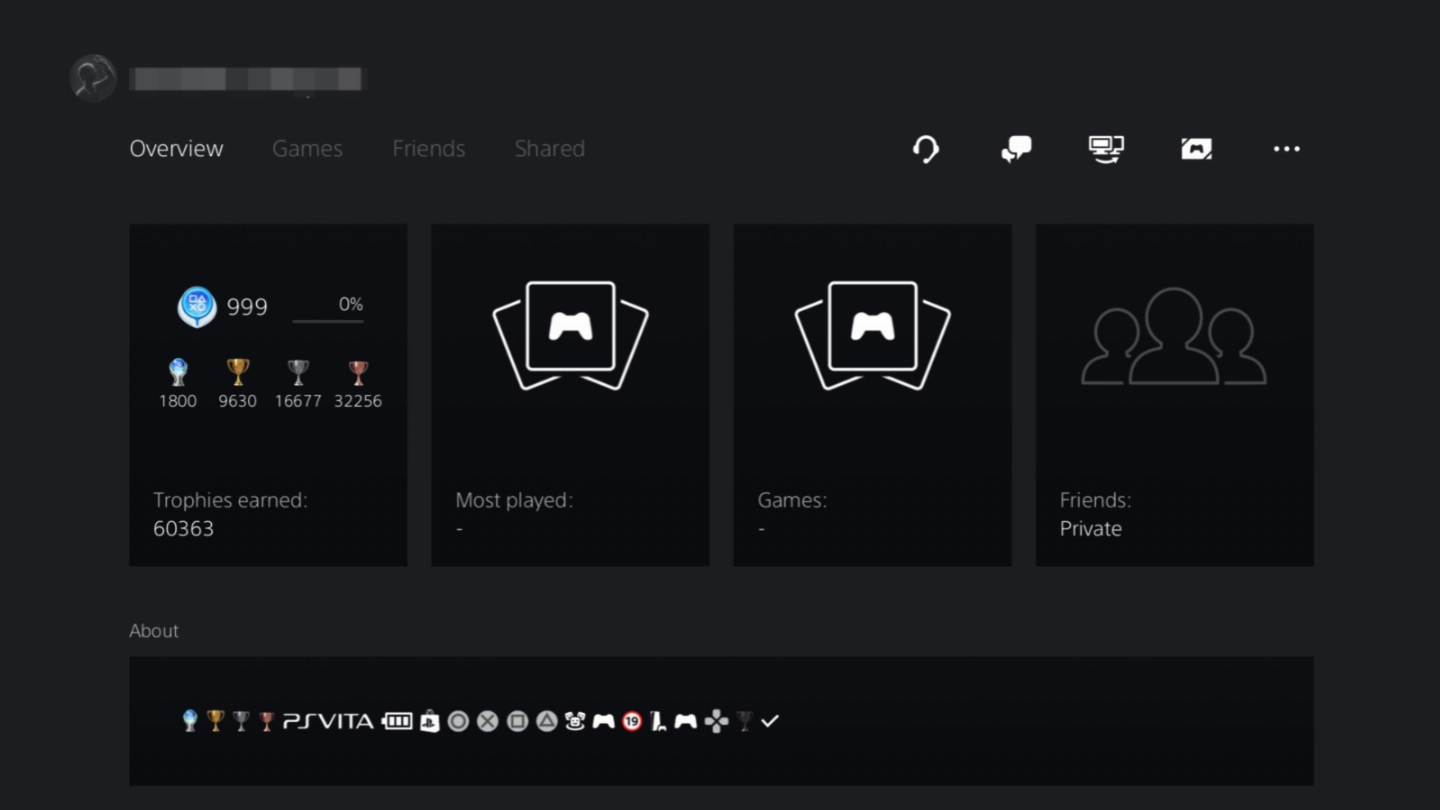Click the checkmark icon in About
This screenshot has width=1440, height=810.
click(769, 721)
